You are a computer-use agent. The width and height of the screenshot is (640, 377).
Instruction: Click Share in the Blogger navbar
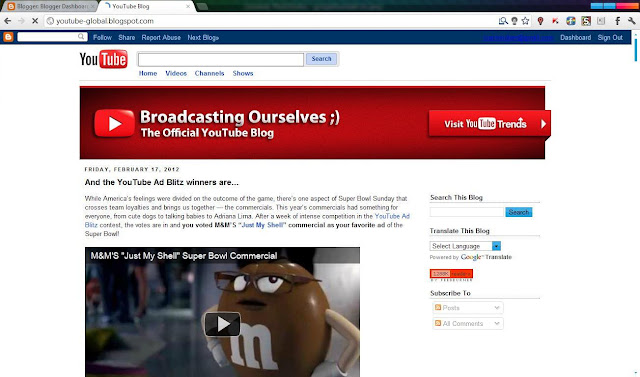coord(127,38)
